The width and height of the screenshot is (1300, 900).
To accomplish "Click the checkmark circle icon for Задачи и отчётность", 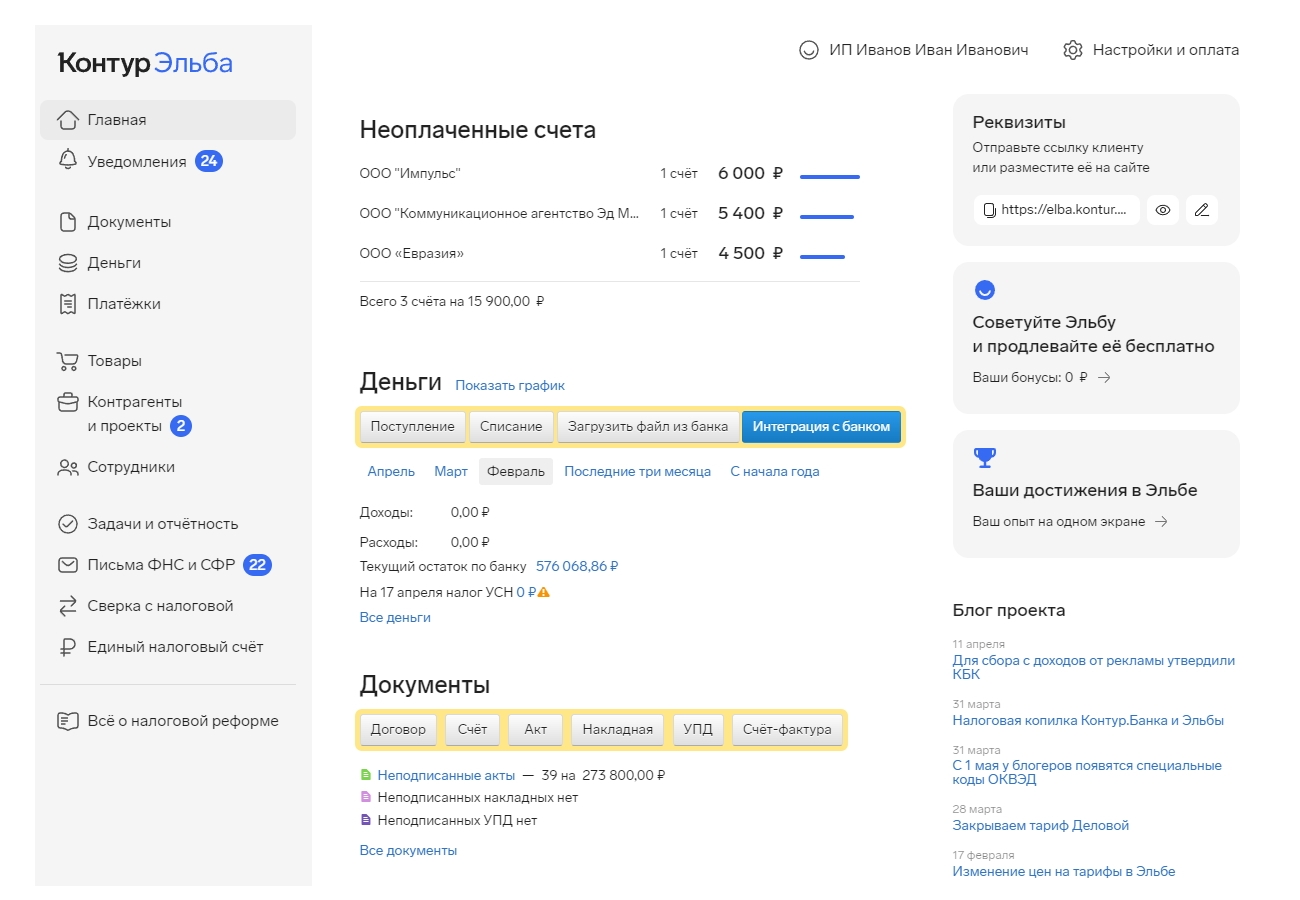I will point(68,524).
